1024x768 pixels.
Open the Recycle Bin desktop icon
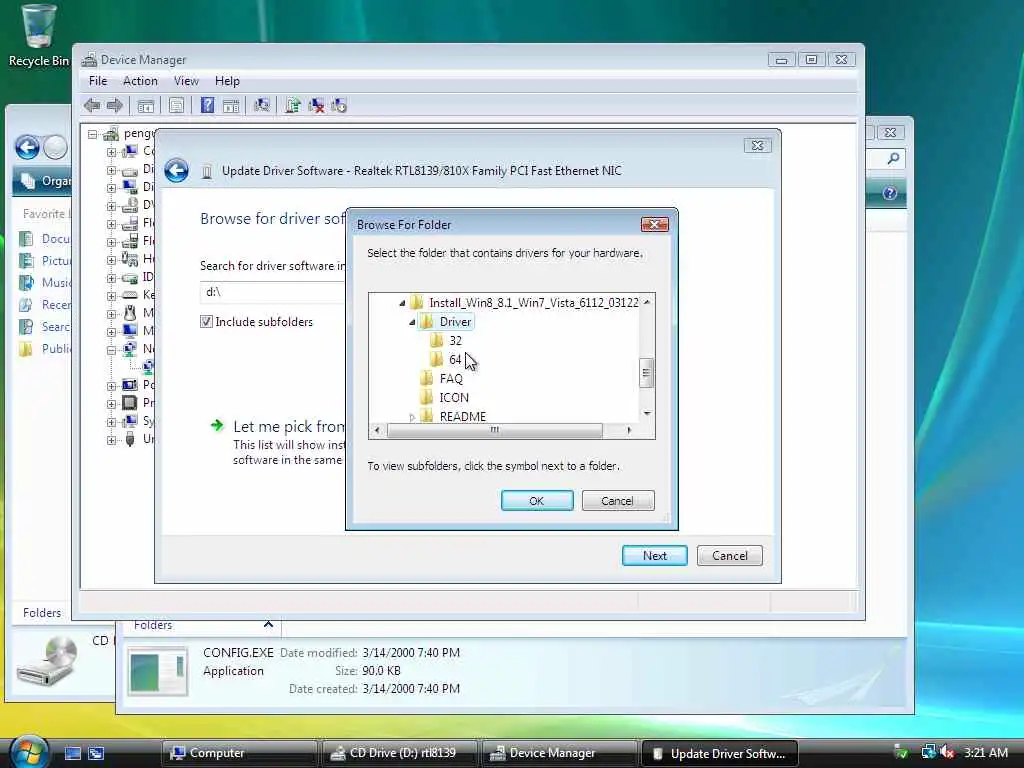[x=37, y=35]
